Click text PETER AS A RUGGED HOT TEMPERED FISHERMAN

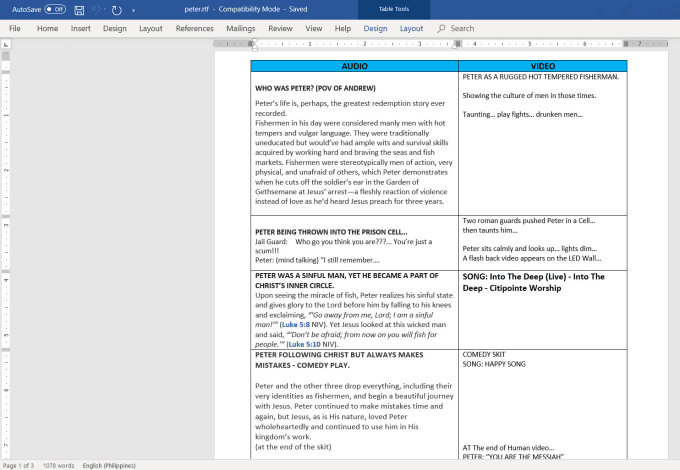click(541, 77)
